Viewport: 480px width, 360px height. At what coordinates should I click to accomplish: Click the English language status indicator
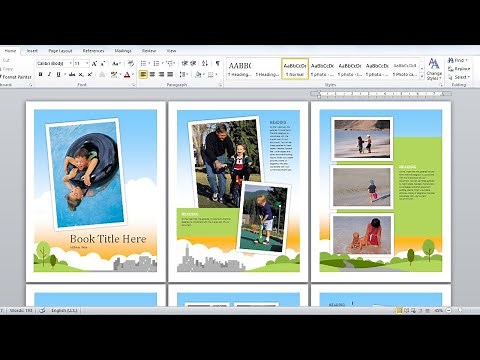[x=64, y=310]
